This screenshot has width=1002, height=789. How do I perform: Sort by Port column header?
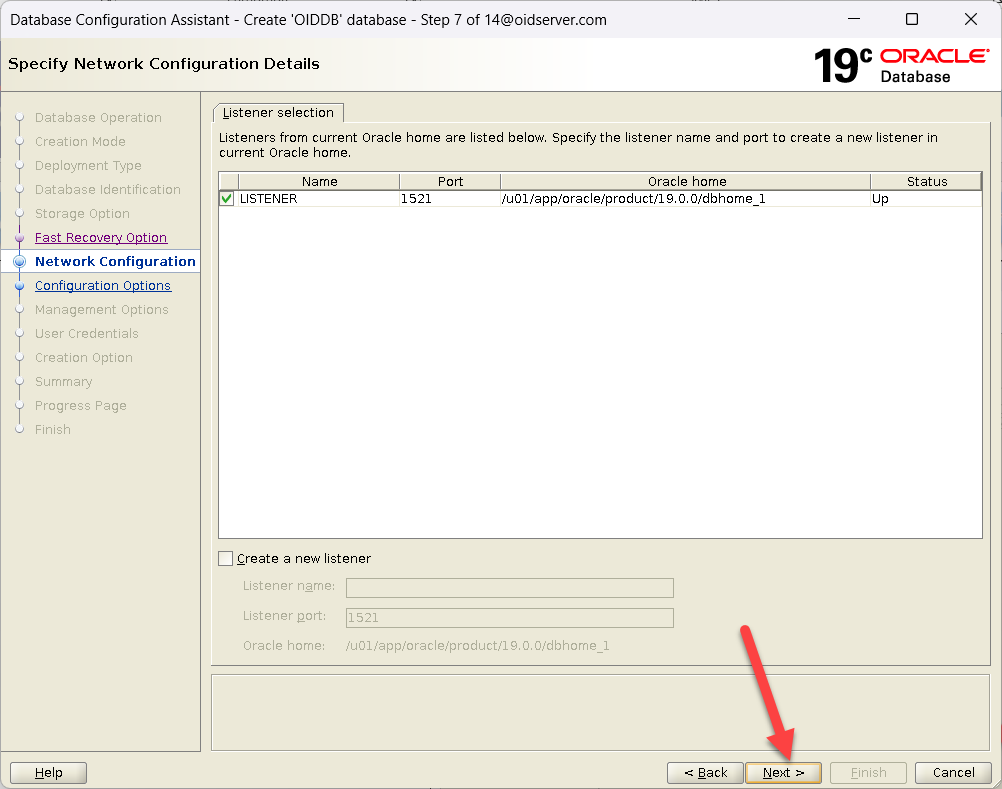[x=450, y=181]
